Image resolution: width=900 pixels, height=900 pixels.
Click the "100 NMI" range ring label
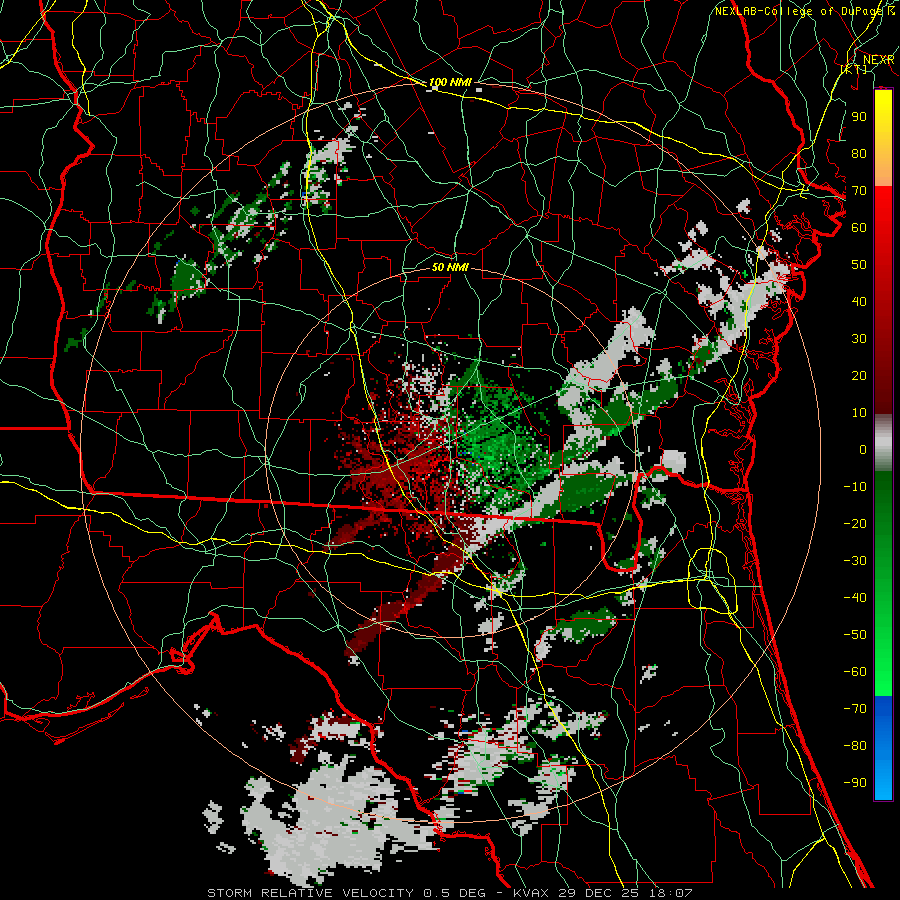[450, 82]
